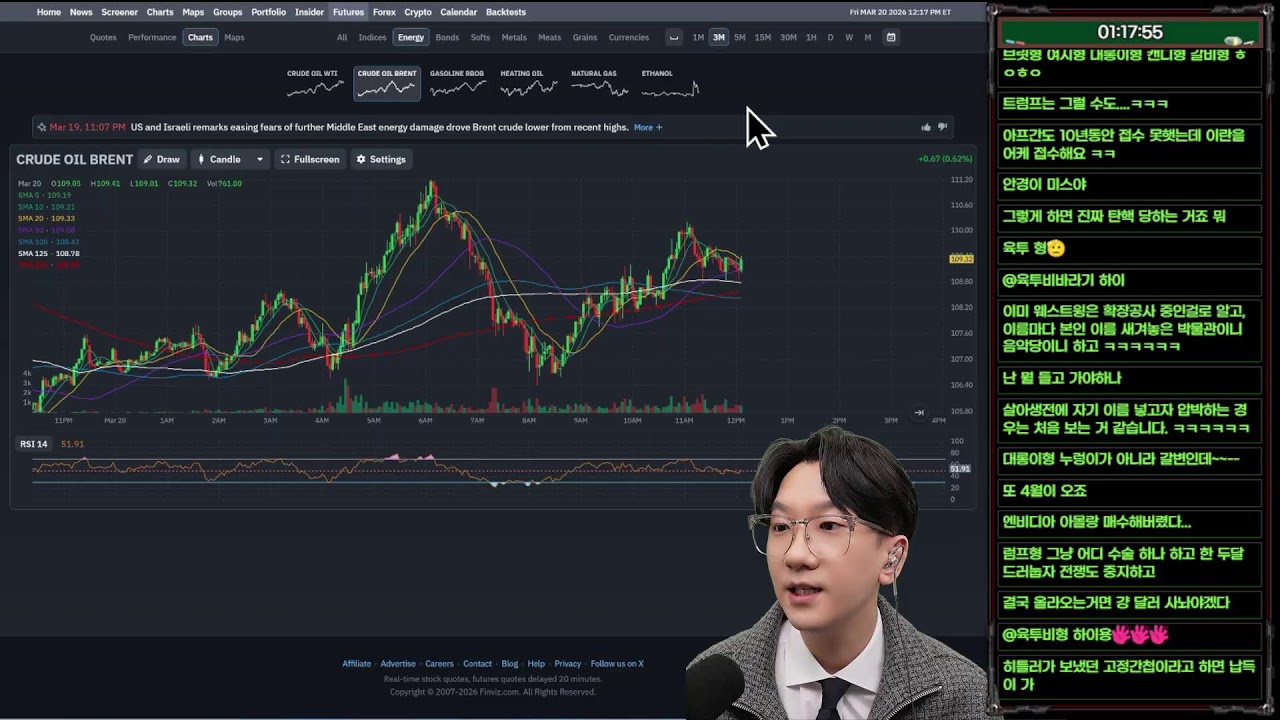Switch to daily D timeframe
The image size is (1280, 720).
(x=830, y=37)
